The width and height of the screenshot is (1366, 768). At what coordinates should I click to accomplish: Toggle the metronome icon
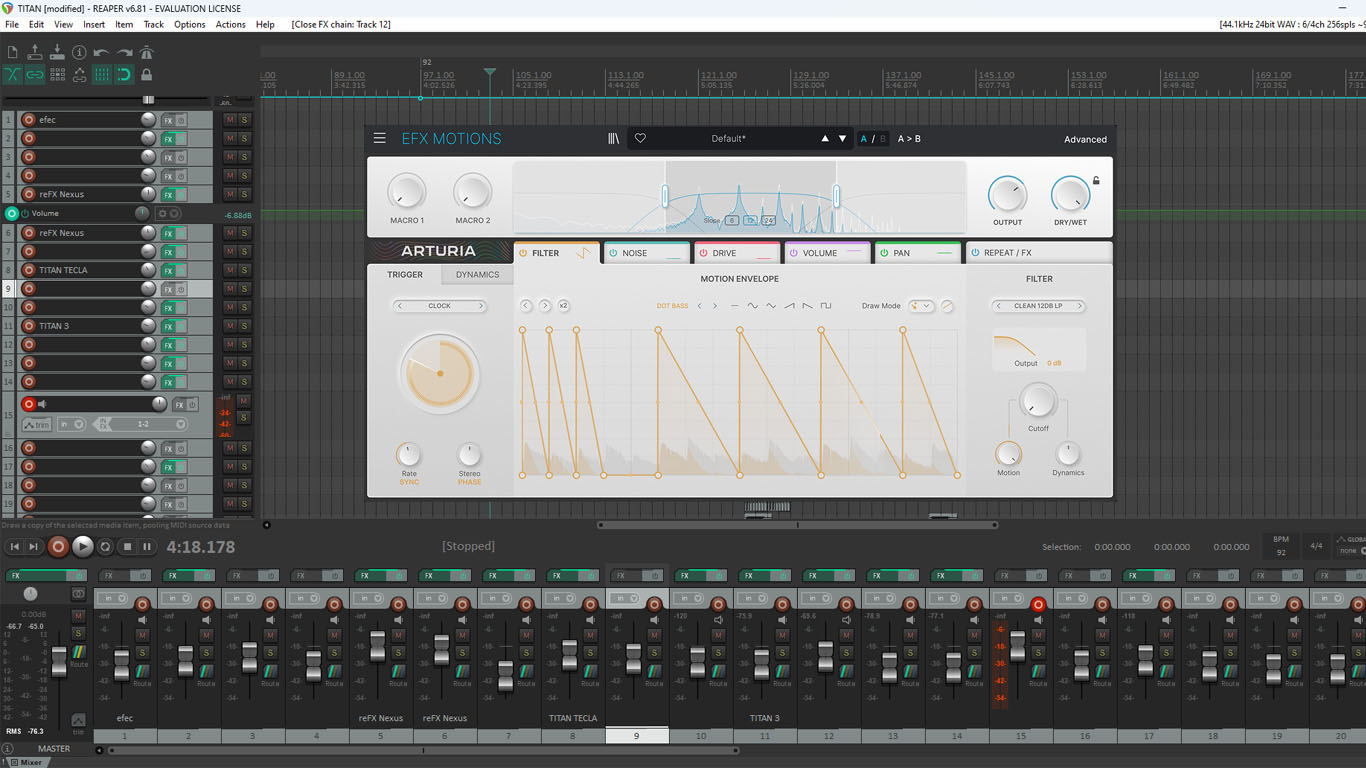pos(146,52)
